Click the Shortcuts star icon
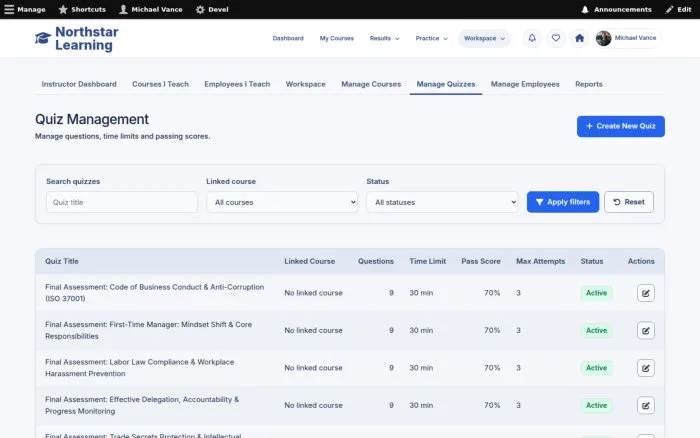 point(63,9)
